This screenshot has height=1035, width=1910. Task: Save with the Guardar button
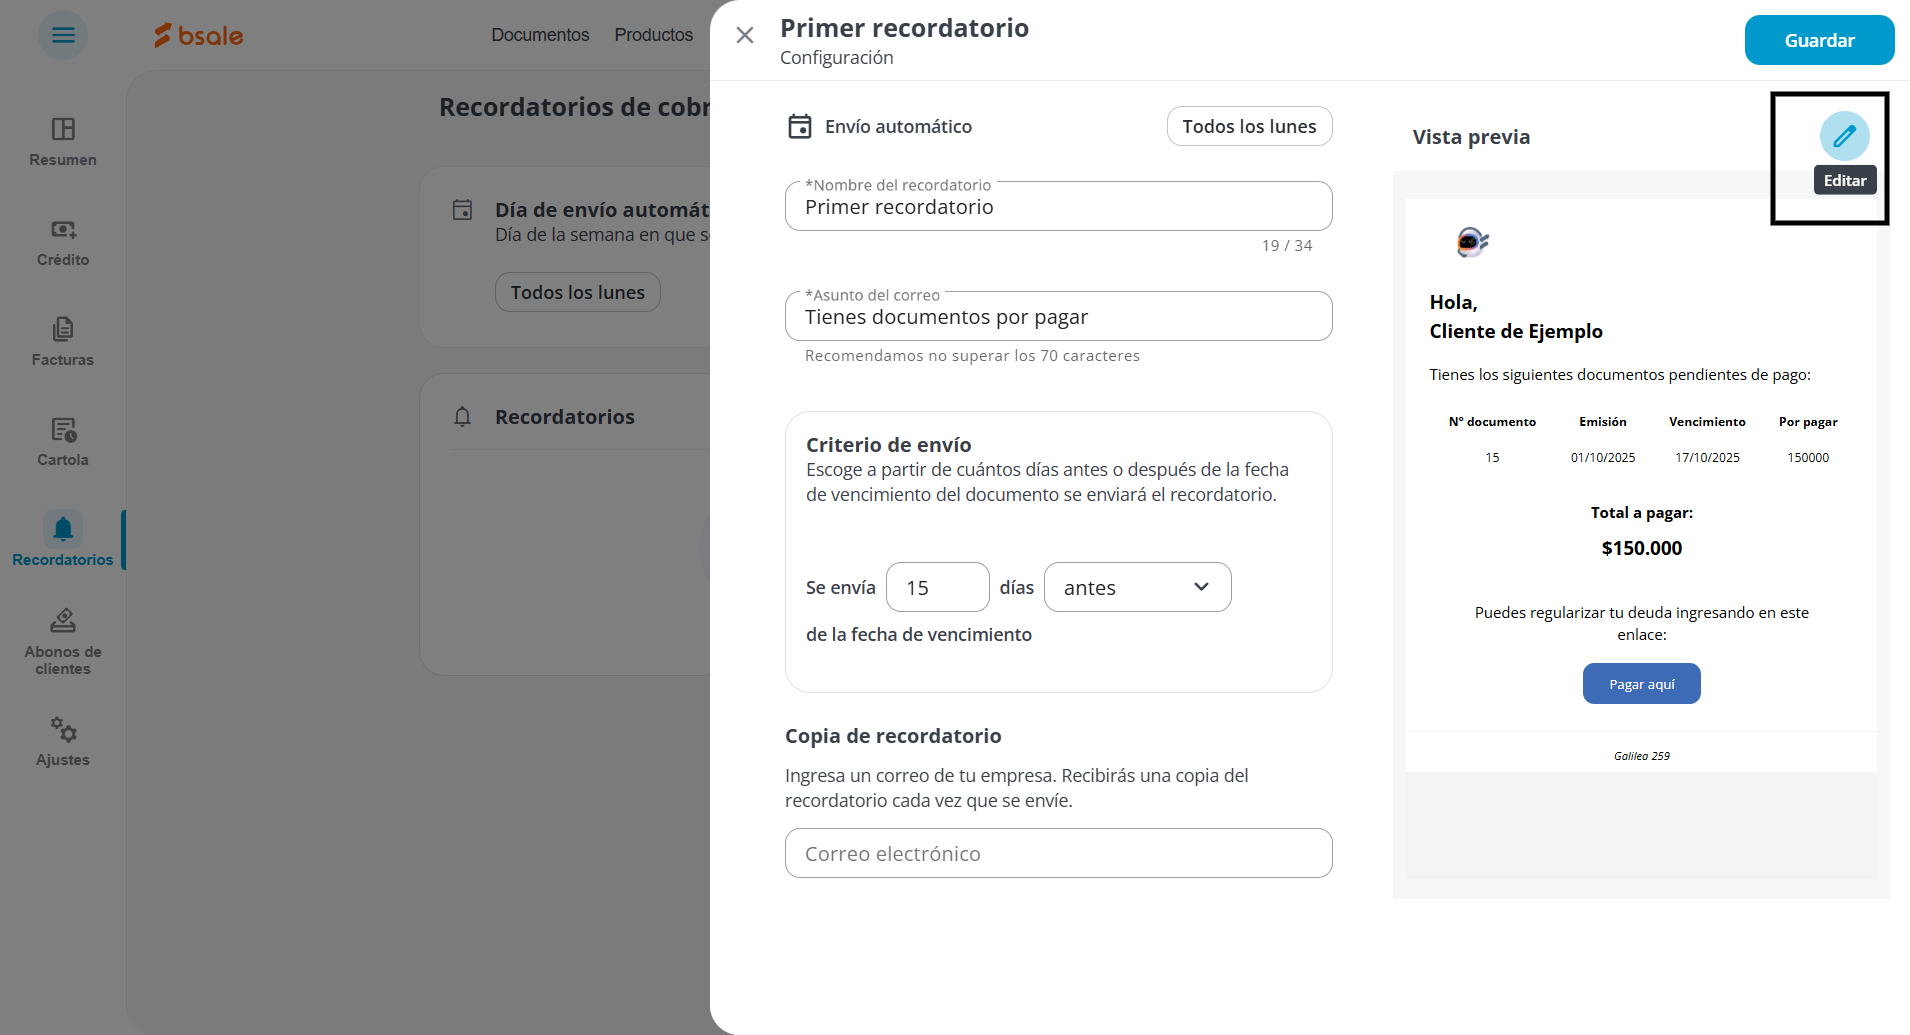[x=1819, y=40]
